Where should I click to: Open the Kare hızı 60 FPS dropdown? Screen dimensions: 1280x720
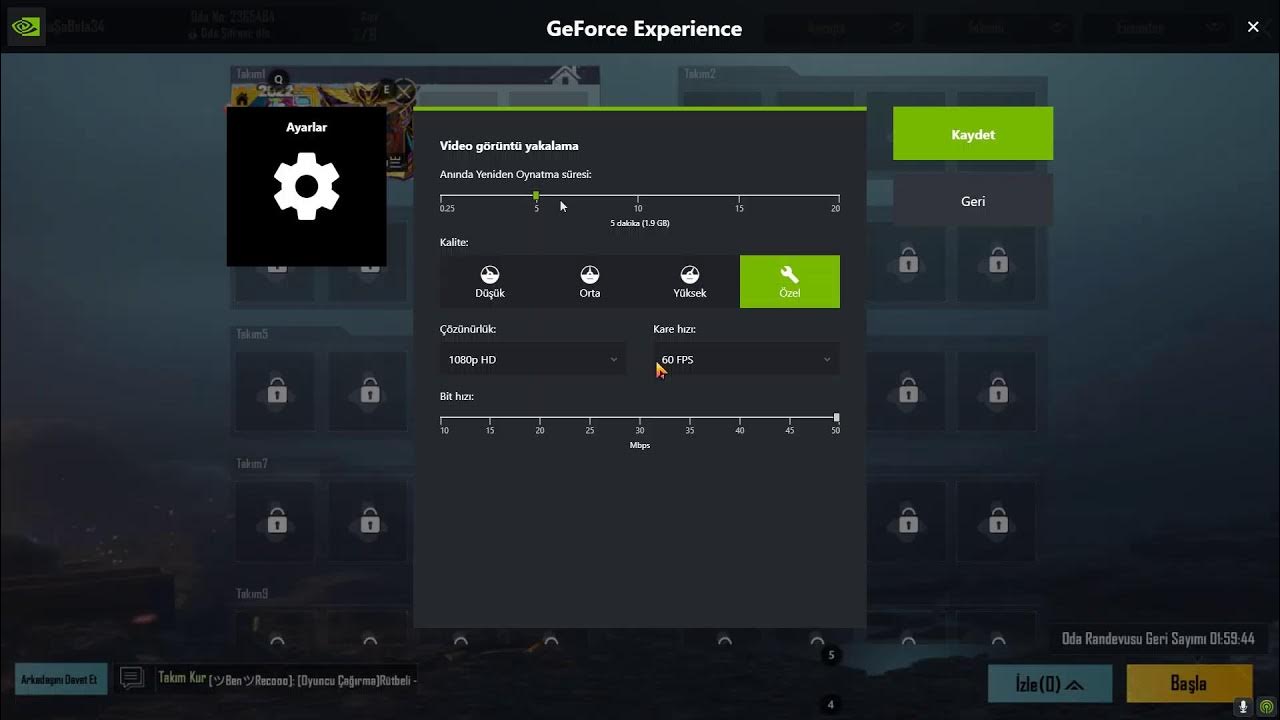[x=746, y=359]
